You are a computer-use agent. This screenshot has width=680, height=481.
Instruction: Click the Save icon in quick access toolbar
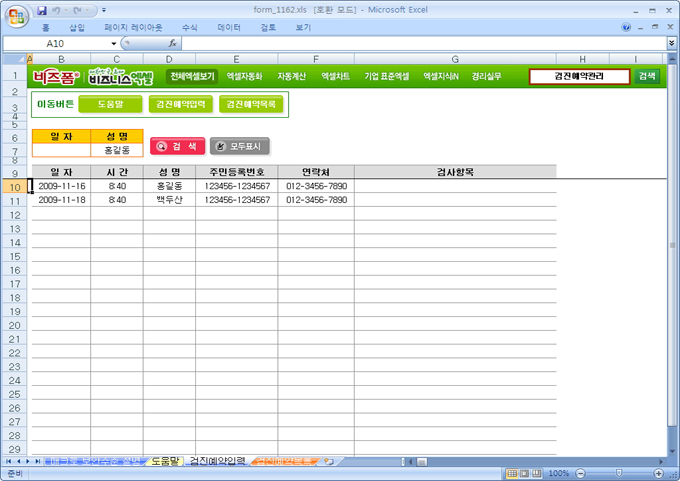tap(42, 10)
